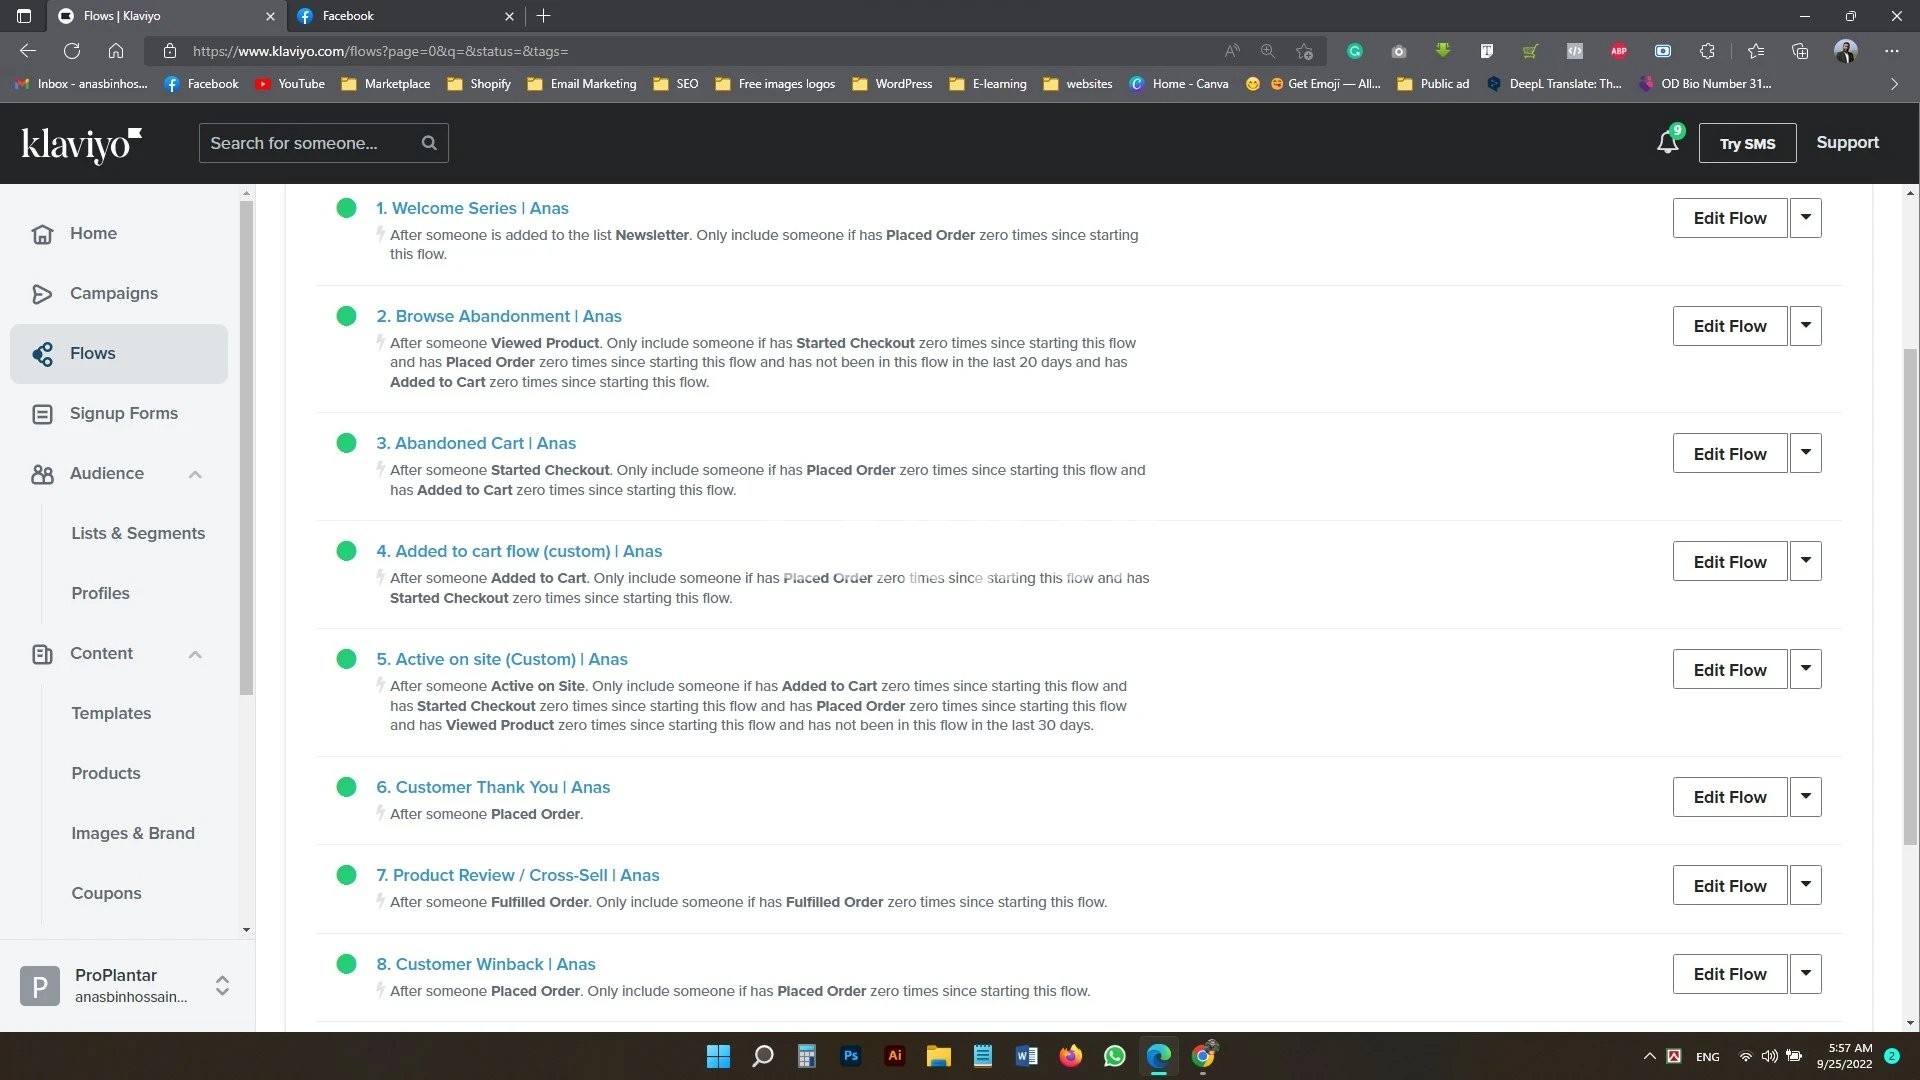This screenshot has height=1080, width=1920.
Task: Click the Home house icon in sidebar
Action: click(x=42, y=234)
